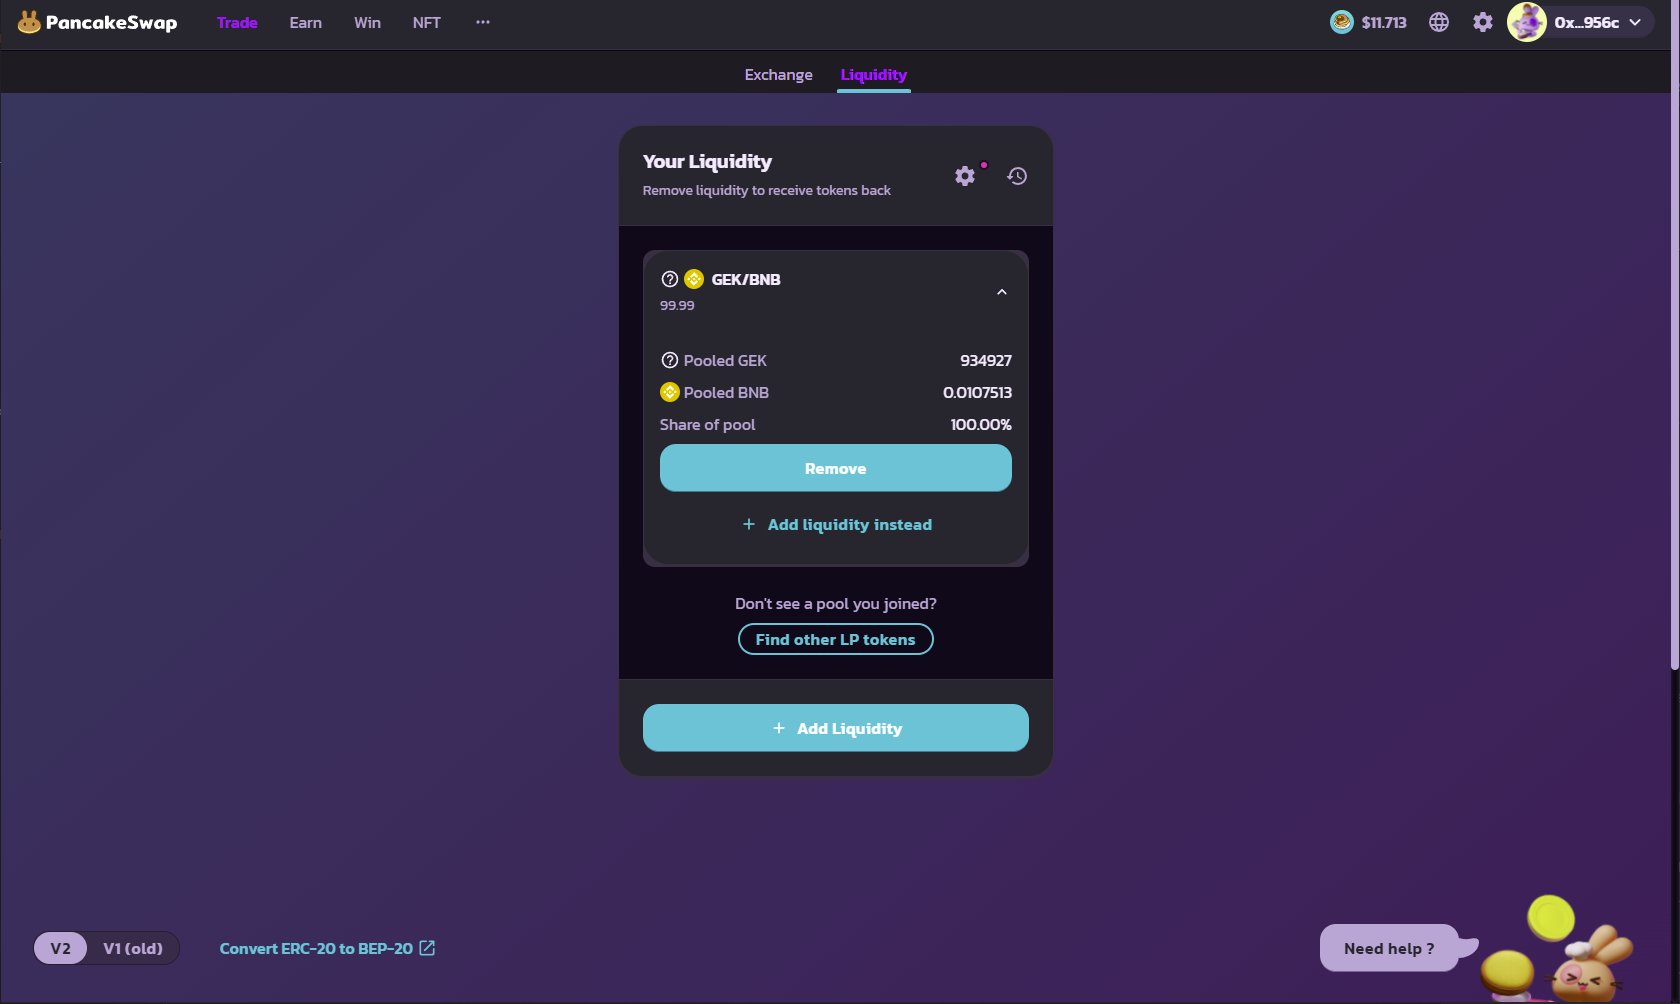Click the $11.713 CAKE price
This screenshot has height=1004, width=1680.
tap(1384, 22)
